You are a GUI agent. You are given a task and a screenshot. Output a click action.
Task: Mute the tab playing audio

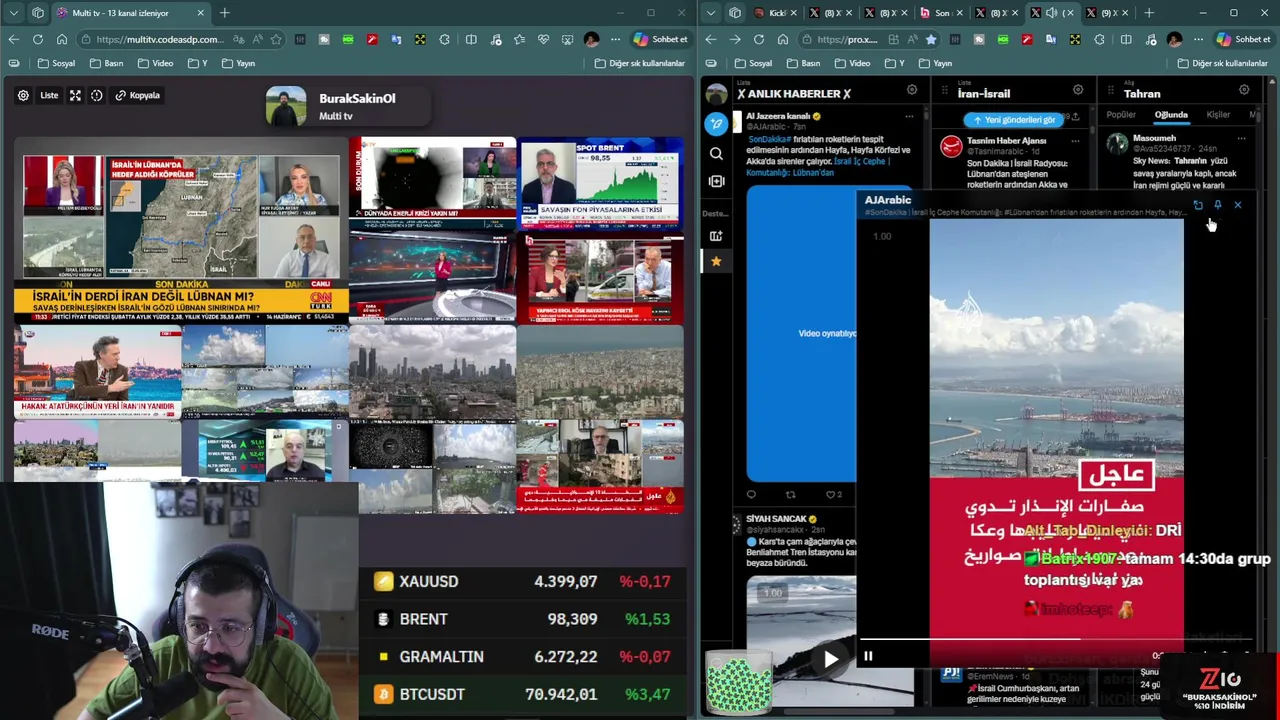coord(1051,13)
